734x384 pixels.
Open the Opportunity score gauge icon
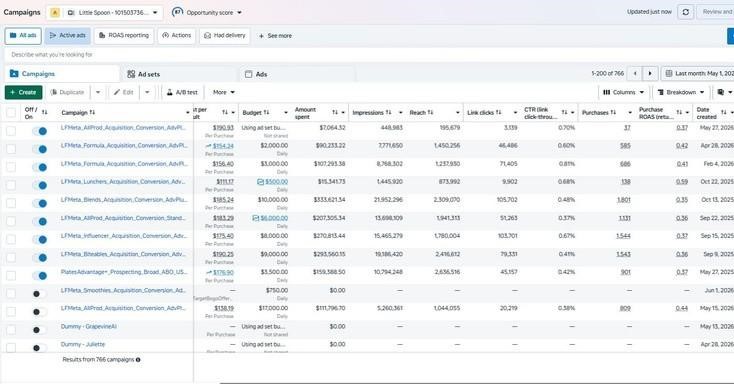[x=177, y=12]
